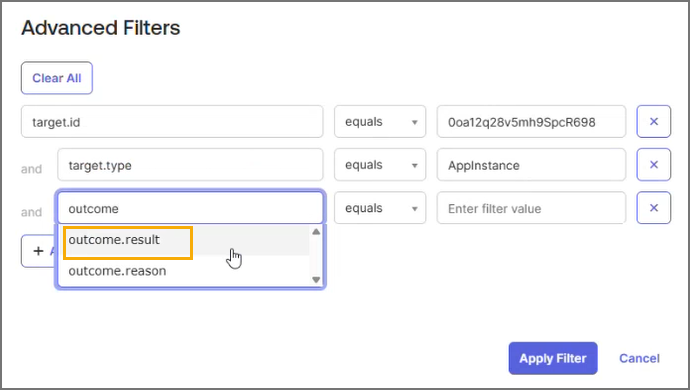Open the equals operator dropdown for outcome
Screen dimensions: 690x390
[x=380, y=208]
